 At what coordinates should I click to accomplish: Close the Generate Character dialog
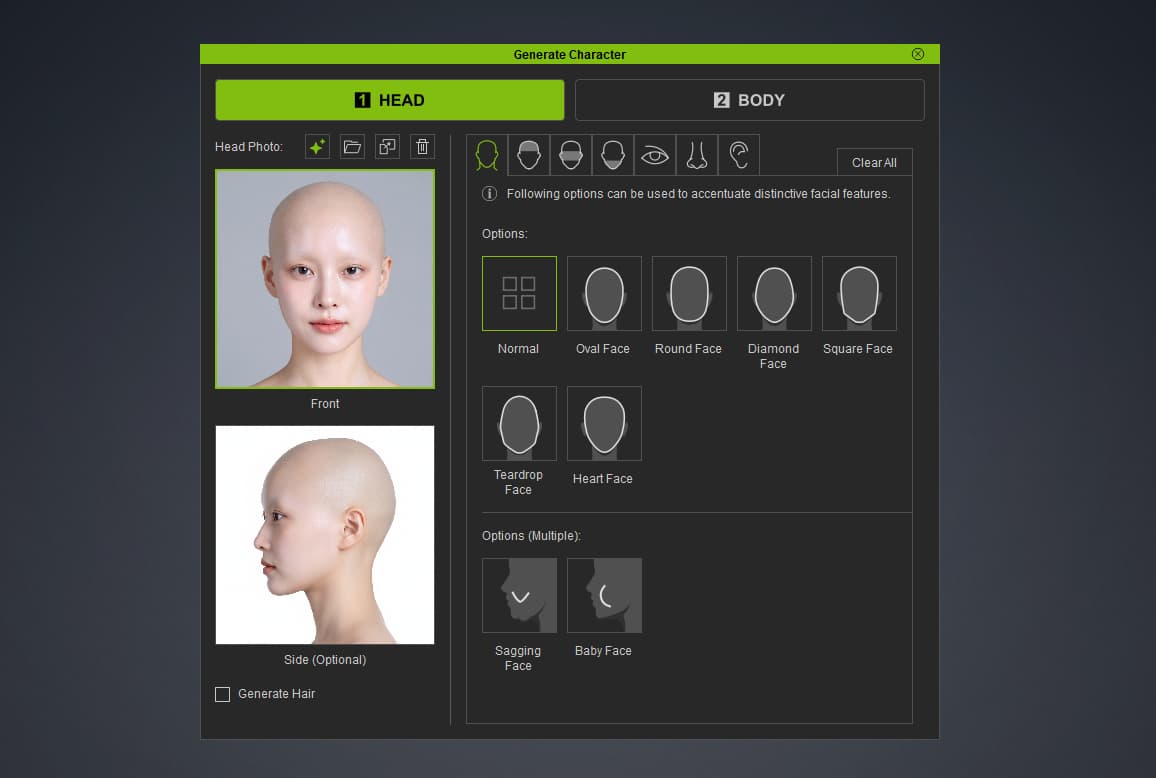tap(918, 54)
